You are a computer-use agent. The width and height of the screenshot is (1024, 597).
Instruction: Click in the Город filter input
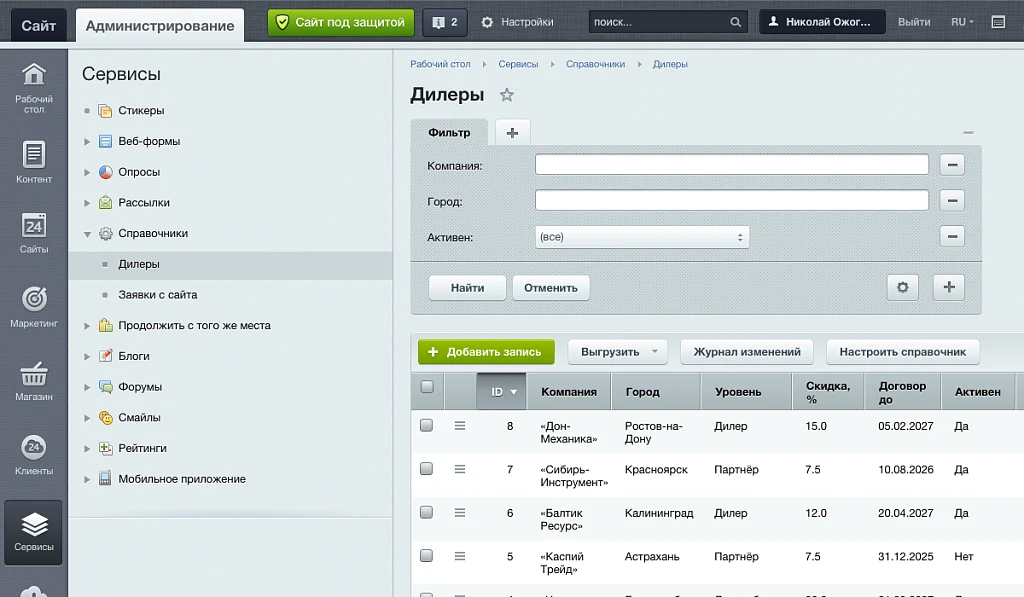[731, 201]
